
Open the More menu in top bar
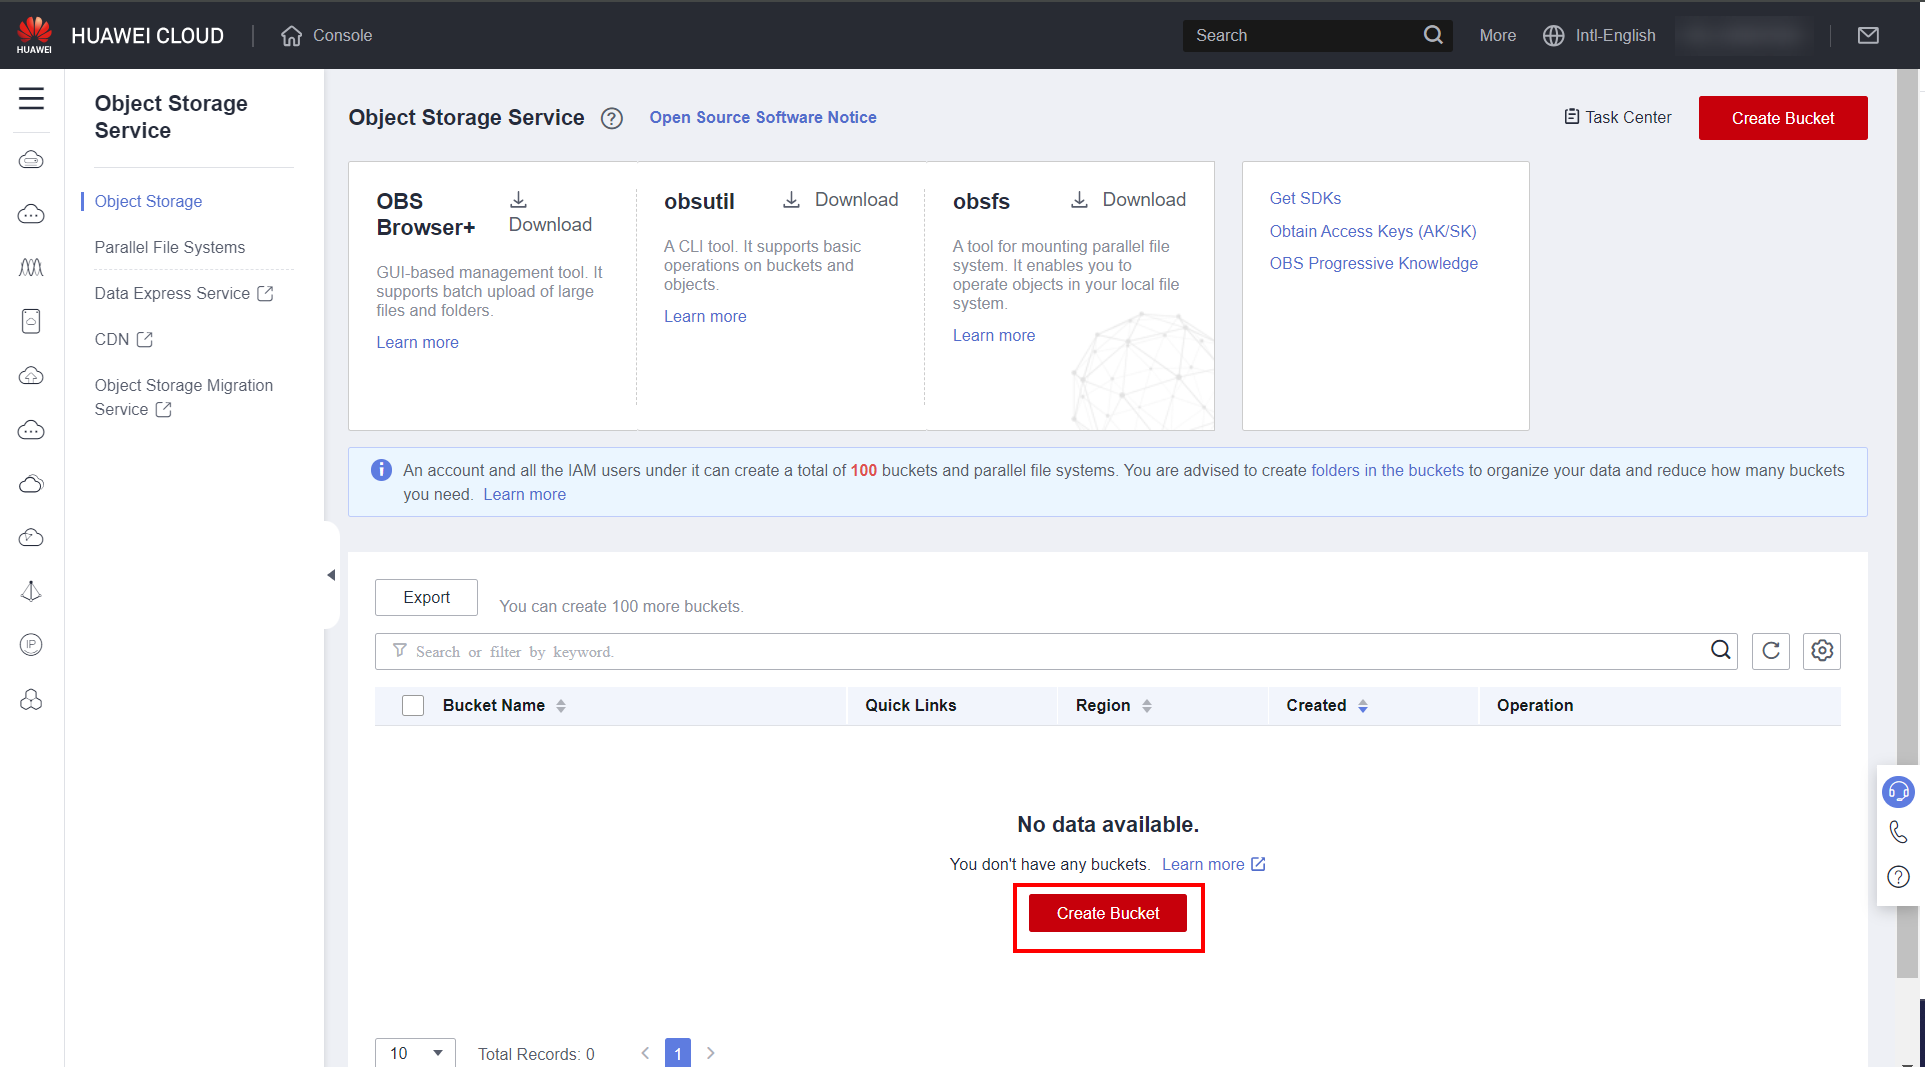(x=1497, y=35)
